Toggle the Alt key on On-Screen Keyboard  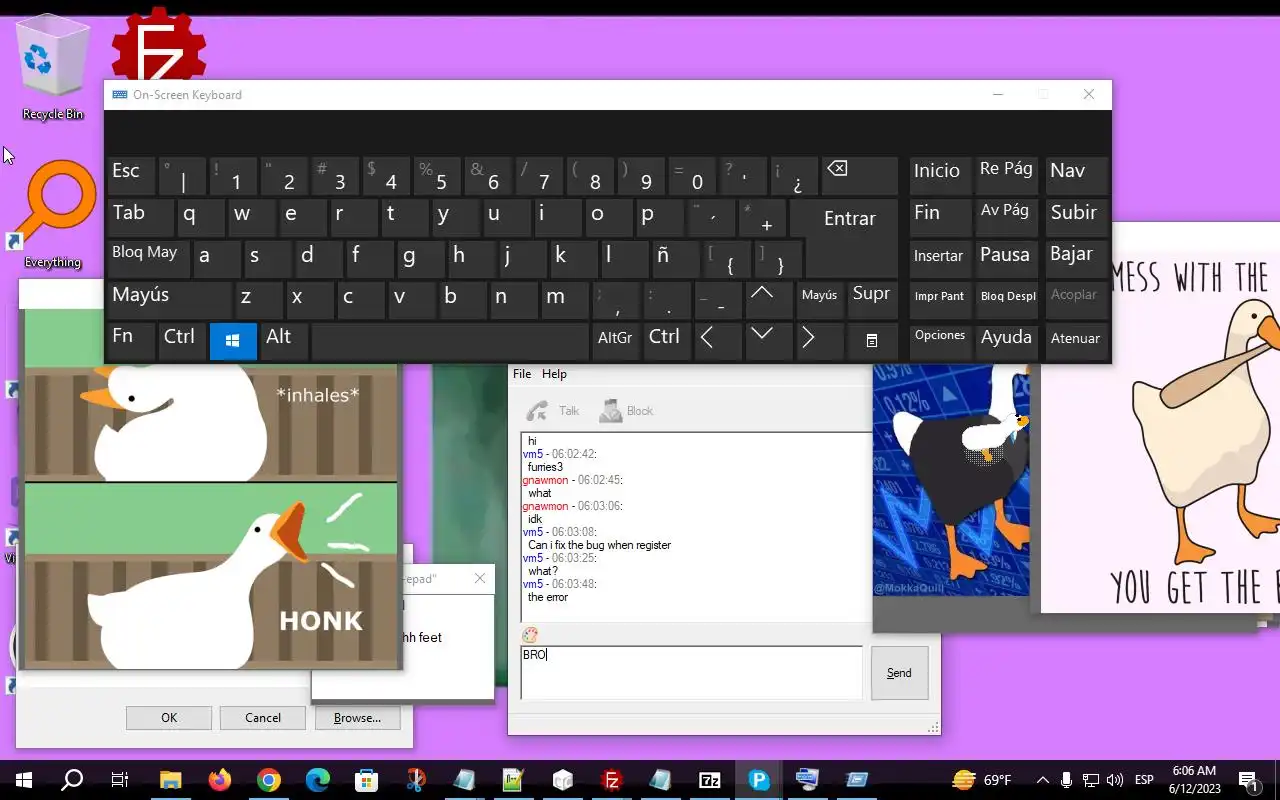[284, 340]
